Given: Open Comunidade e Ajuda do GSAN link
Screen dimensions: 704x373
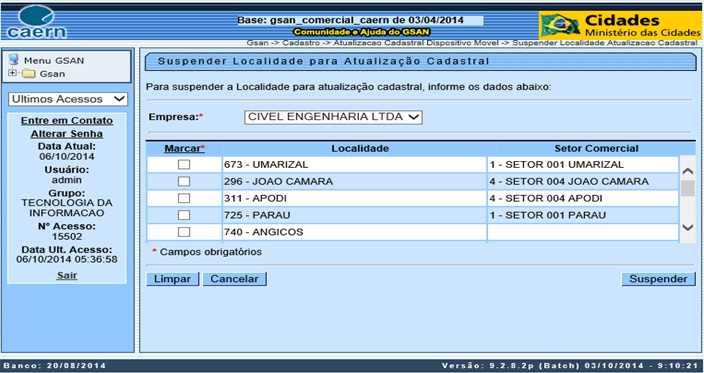Looking at the screenshot, I should (361, 32).
